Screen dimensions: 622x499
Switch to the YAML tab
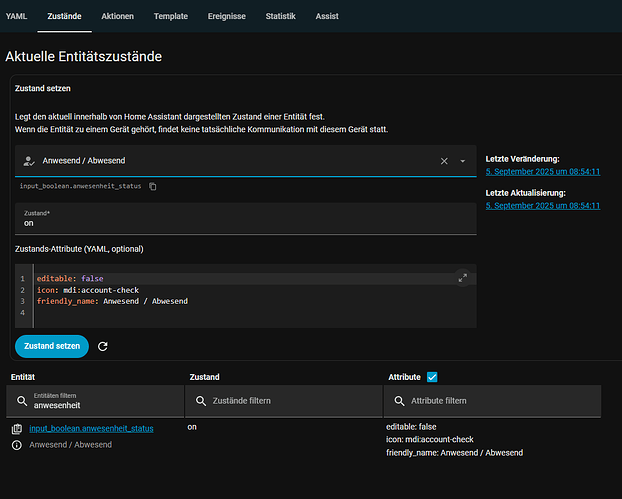click(x=17, y=16)
